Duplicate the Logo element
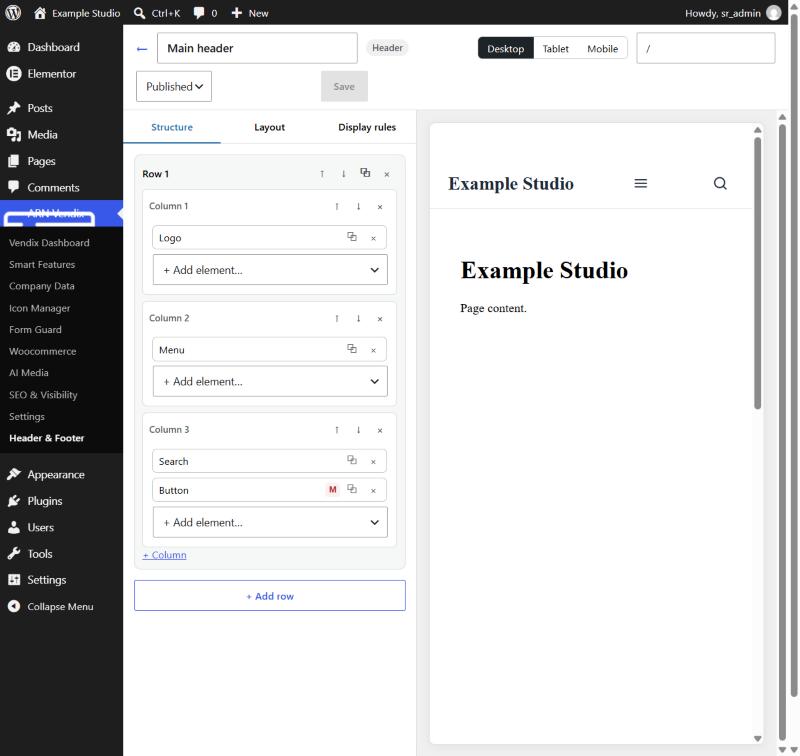Viewport: 800px width, 756px height. [352, 237]
